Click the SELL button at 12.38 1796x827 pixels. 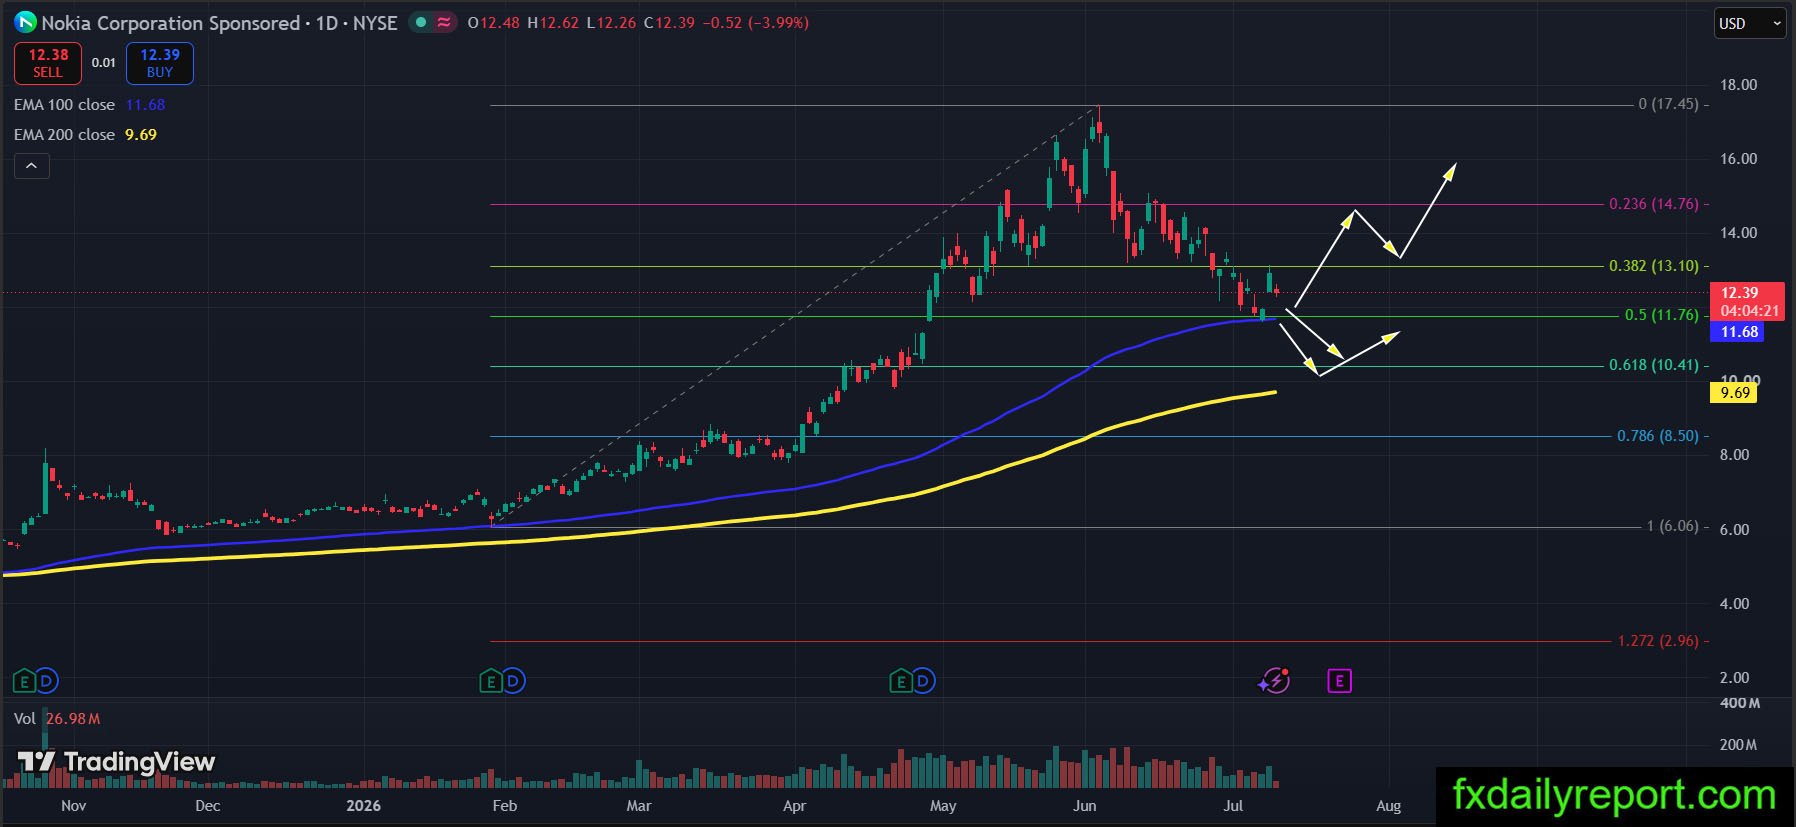[48, 63]
